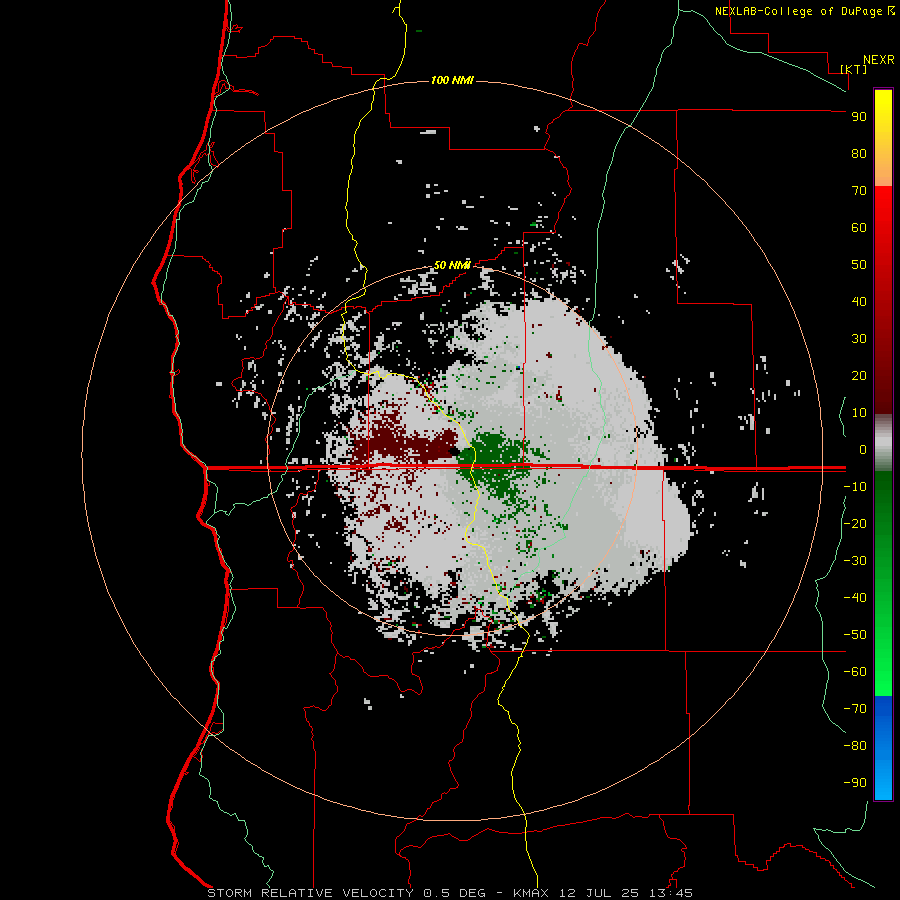Click the 50 value on the velocity scale
The height and width of the screenshot is (900, 900).
(859, 265)
